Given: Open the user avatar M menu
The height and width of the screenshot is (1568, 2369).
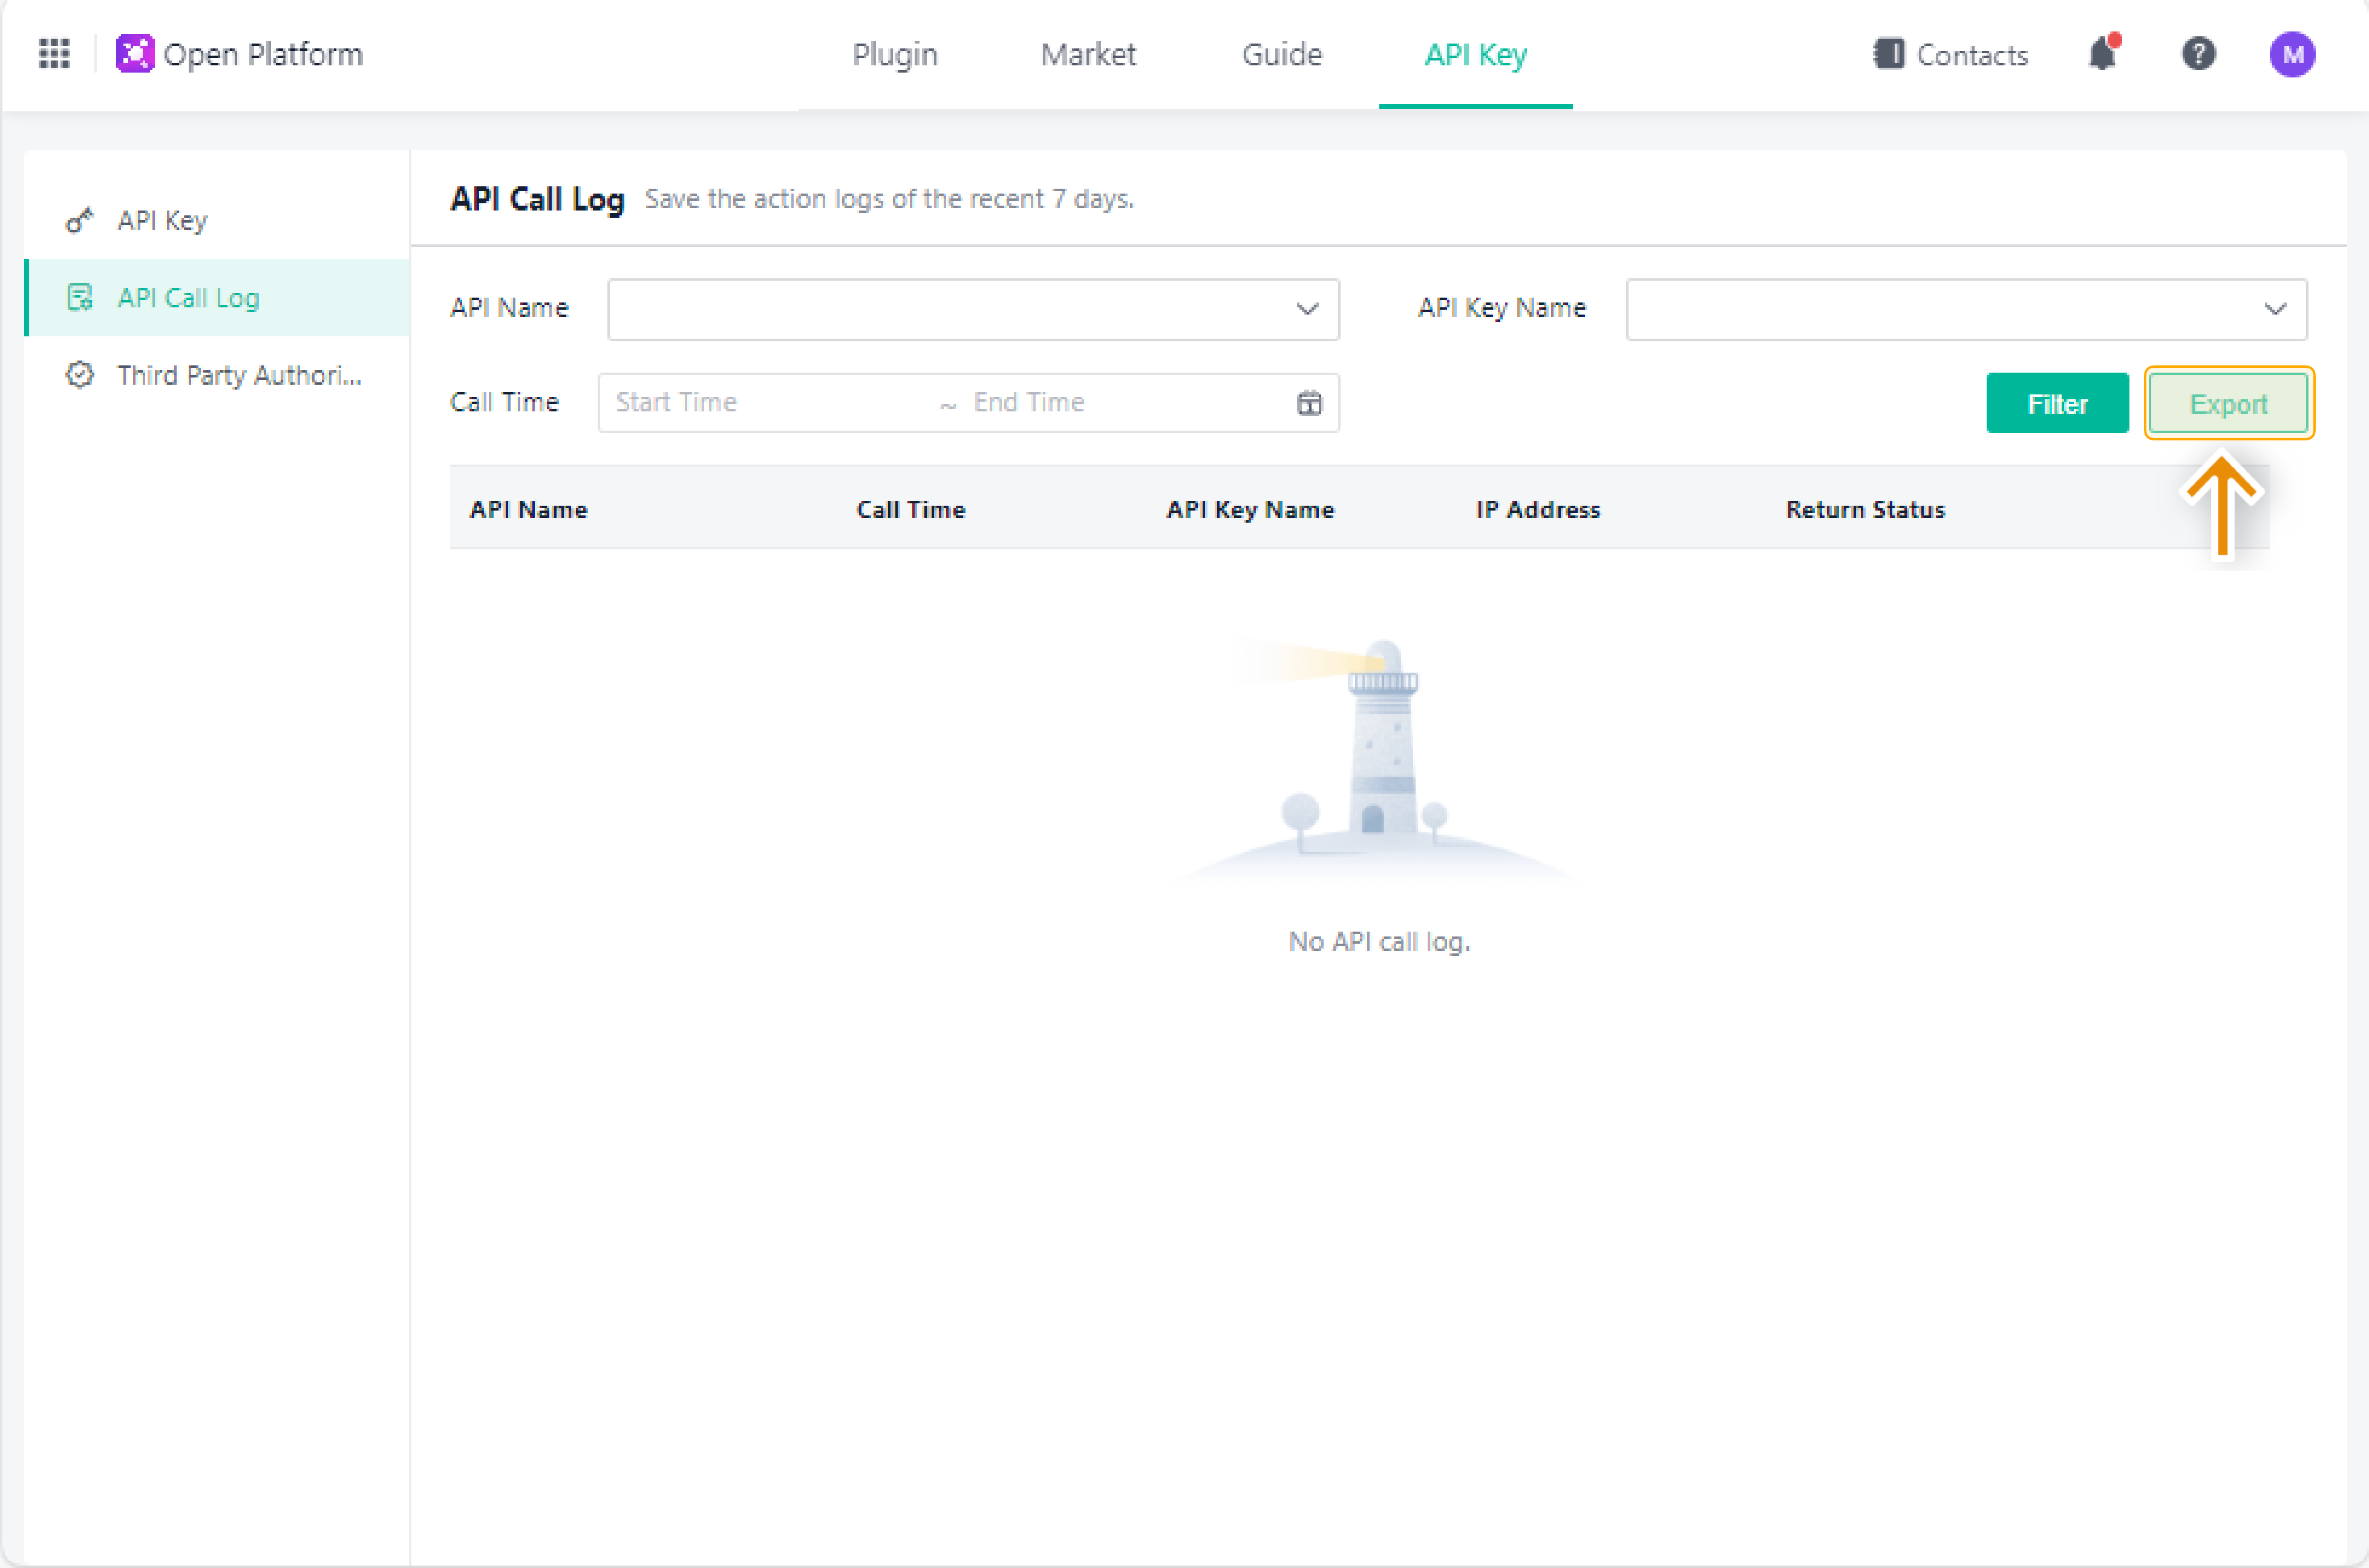Looking at the screenshot, I should point(2292,54).
